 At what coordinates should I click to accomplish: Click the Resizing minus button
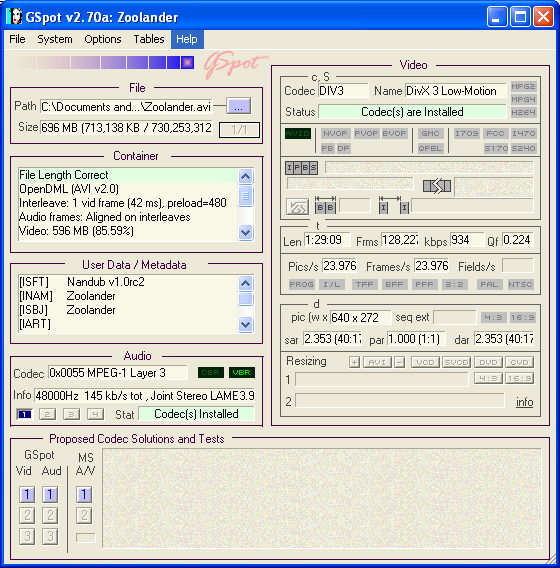click(400, 362)
